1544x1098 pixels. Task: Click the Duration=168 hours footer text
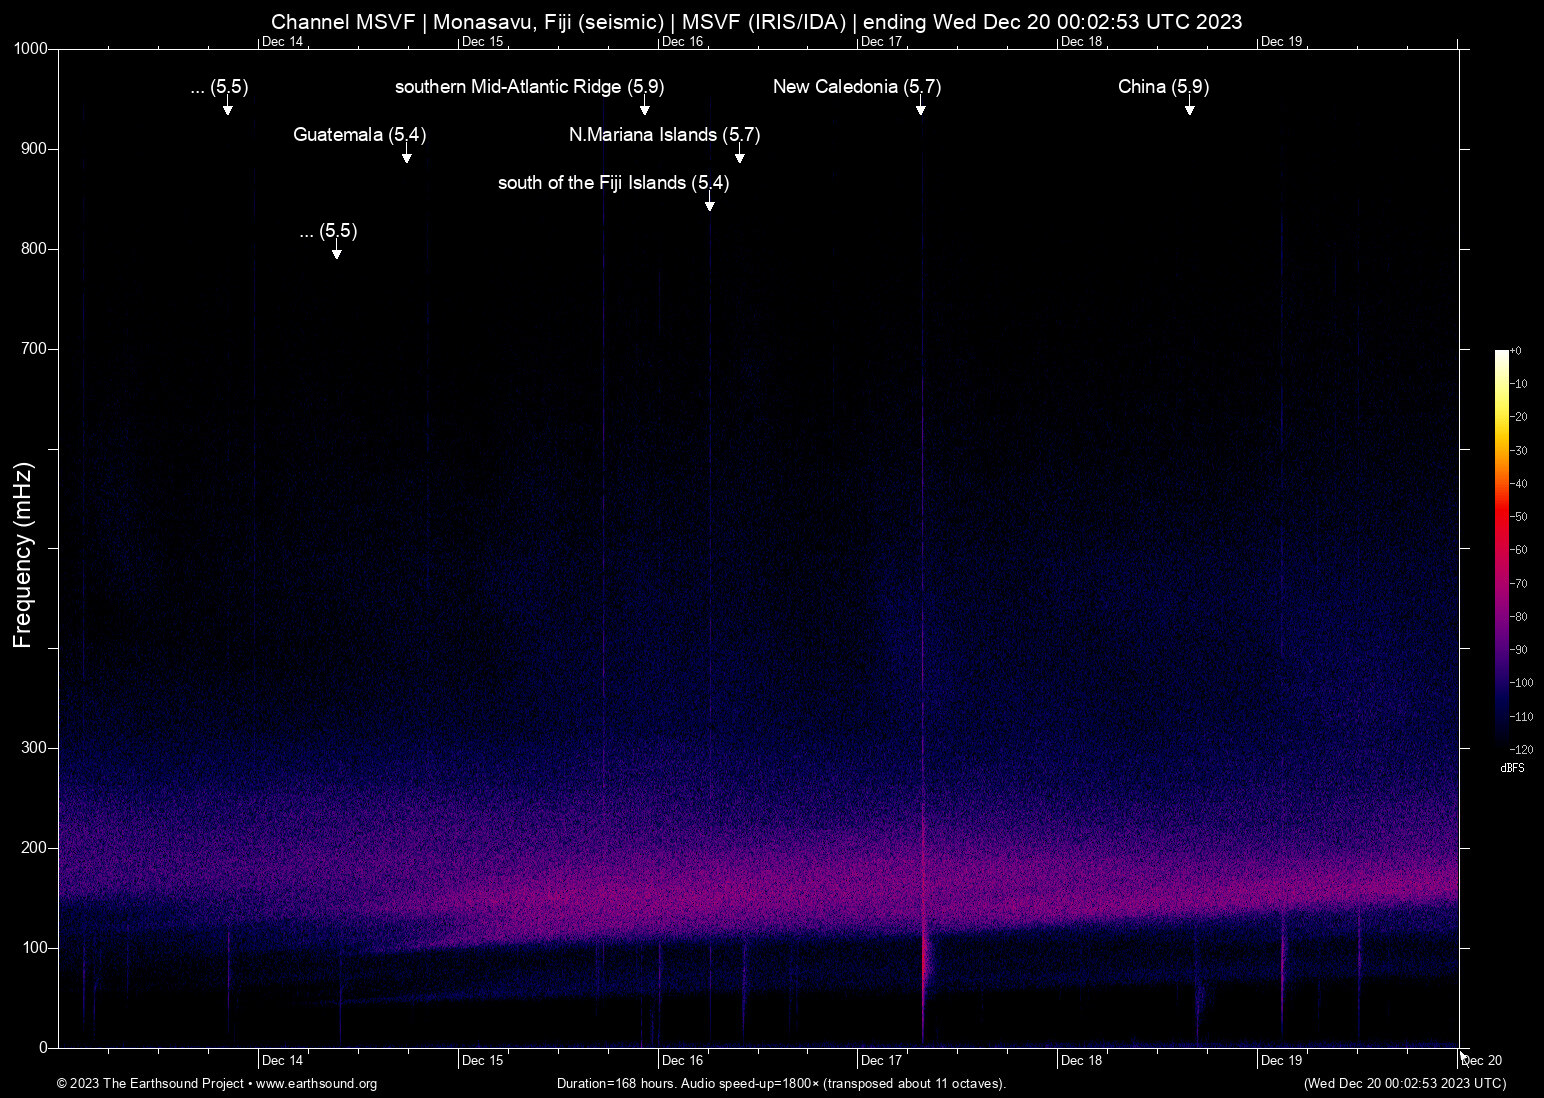[780, 1084]
